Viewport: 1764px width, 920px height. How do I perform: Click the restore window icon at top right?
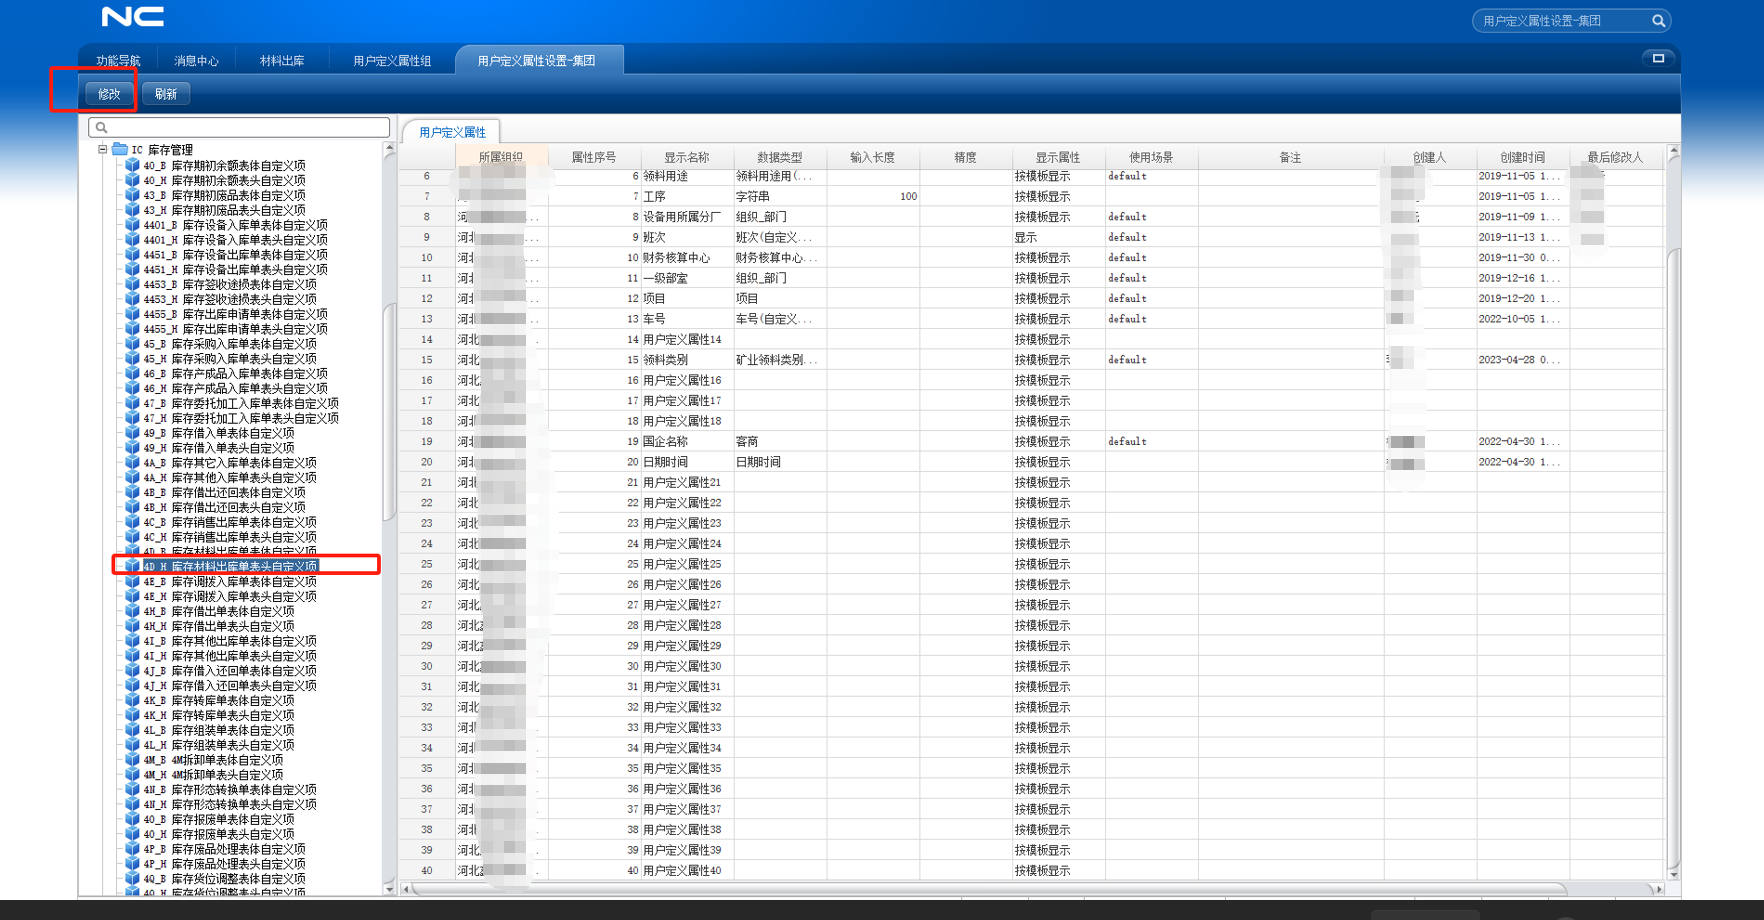click(x=1658, y=58)
